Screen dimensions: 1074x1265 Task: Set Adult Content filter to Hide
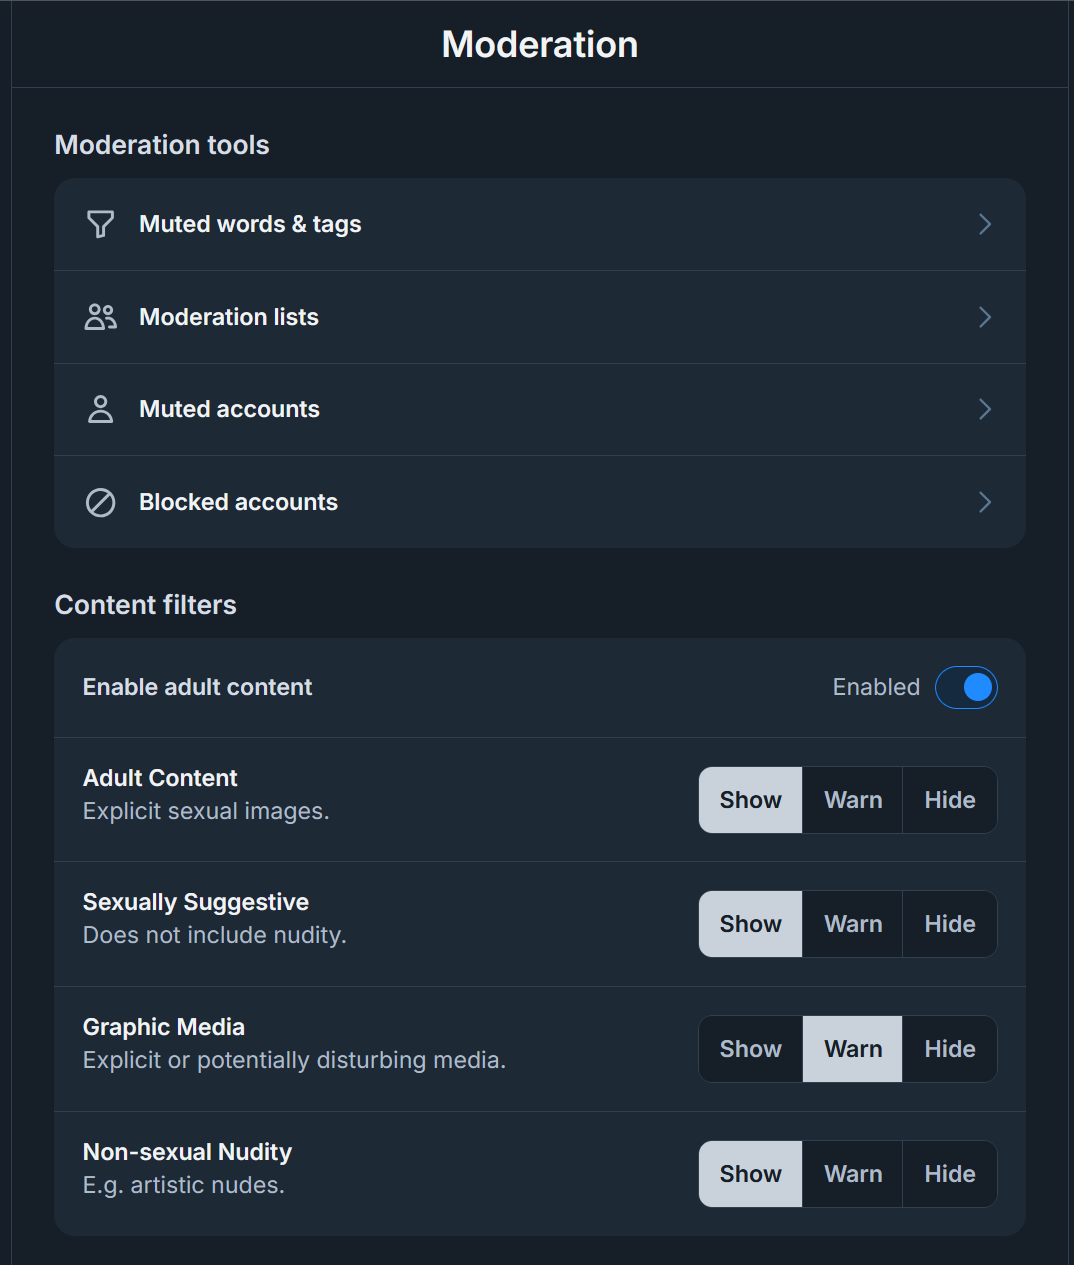pos(949,800)
